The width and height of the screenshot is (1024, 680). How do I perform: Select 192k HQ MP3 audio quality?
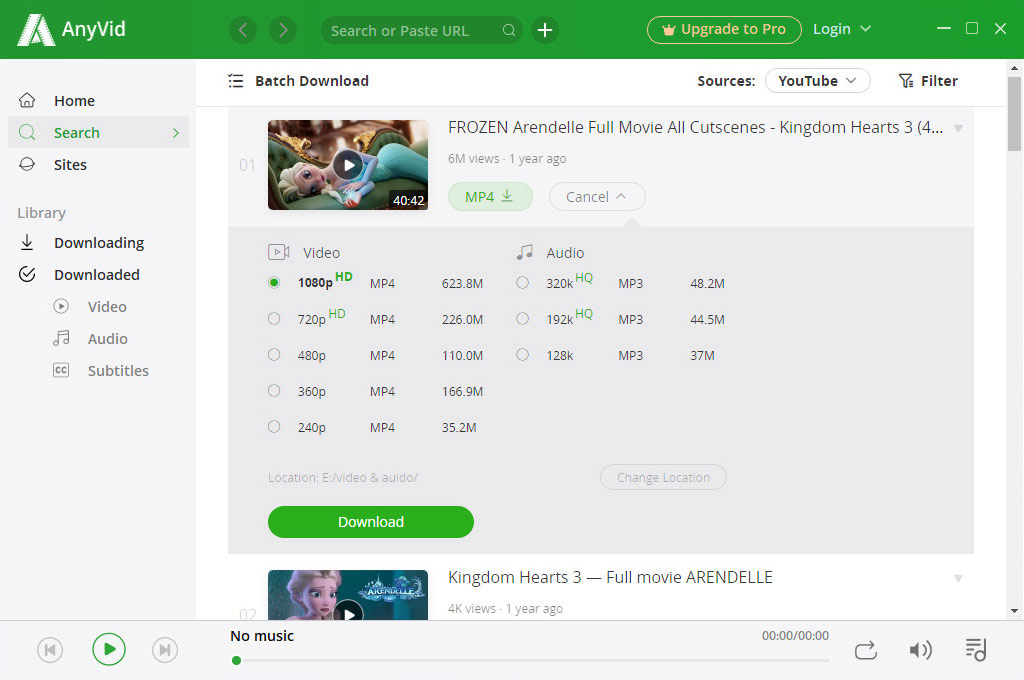(x=522, y=319)
